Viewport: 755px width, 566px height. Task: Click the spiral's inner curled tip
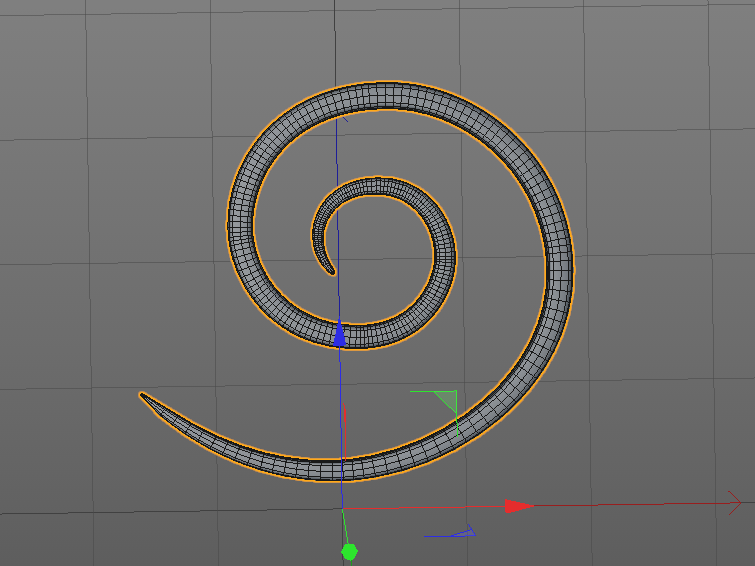click(x=330, y=271)
